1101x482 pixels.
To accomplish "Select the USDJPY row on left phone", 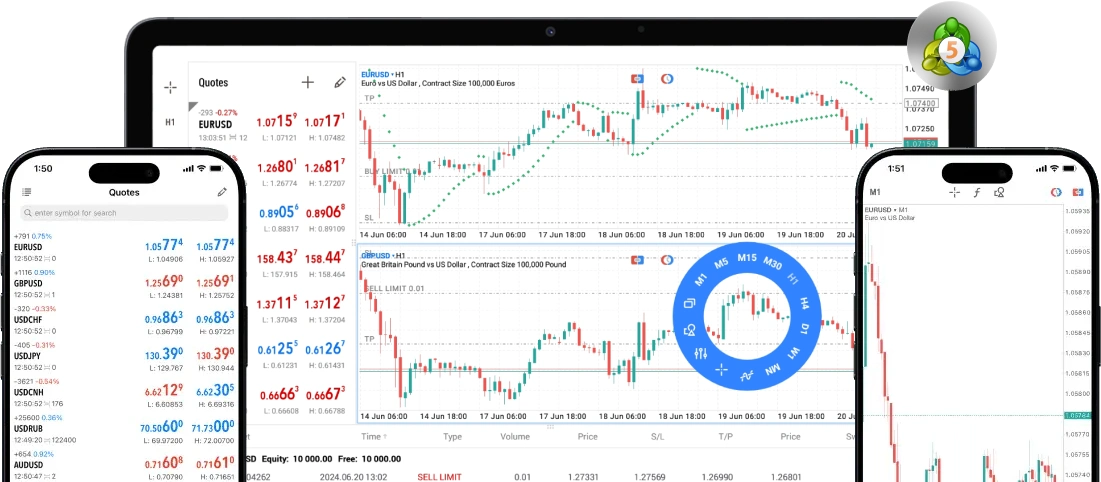I will click(124, 358).
